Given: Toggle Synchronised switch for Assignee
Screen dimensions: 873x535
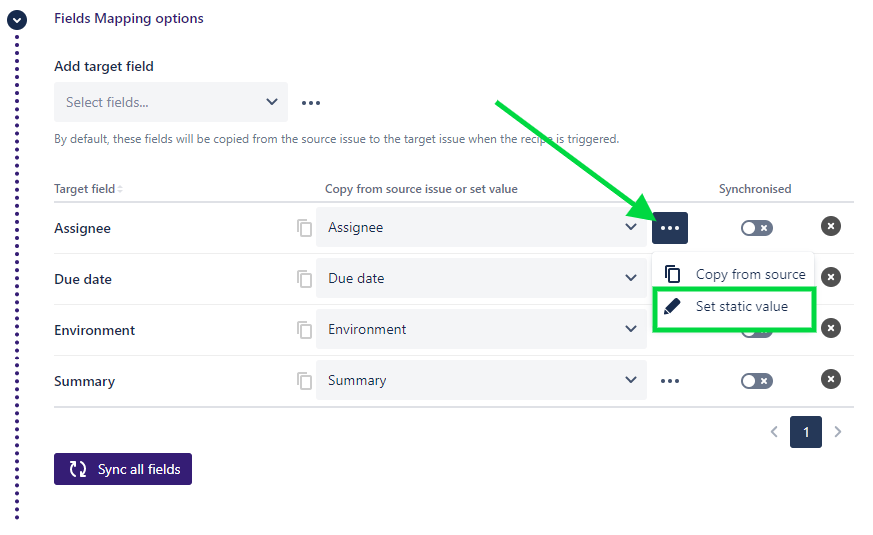Looking at the screenshot, I should pyautogui.click(x=756, y=228).
